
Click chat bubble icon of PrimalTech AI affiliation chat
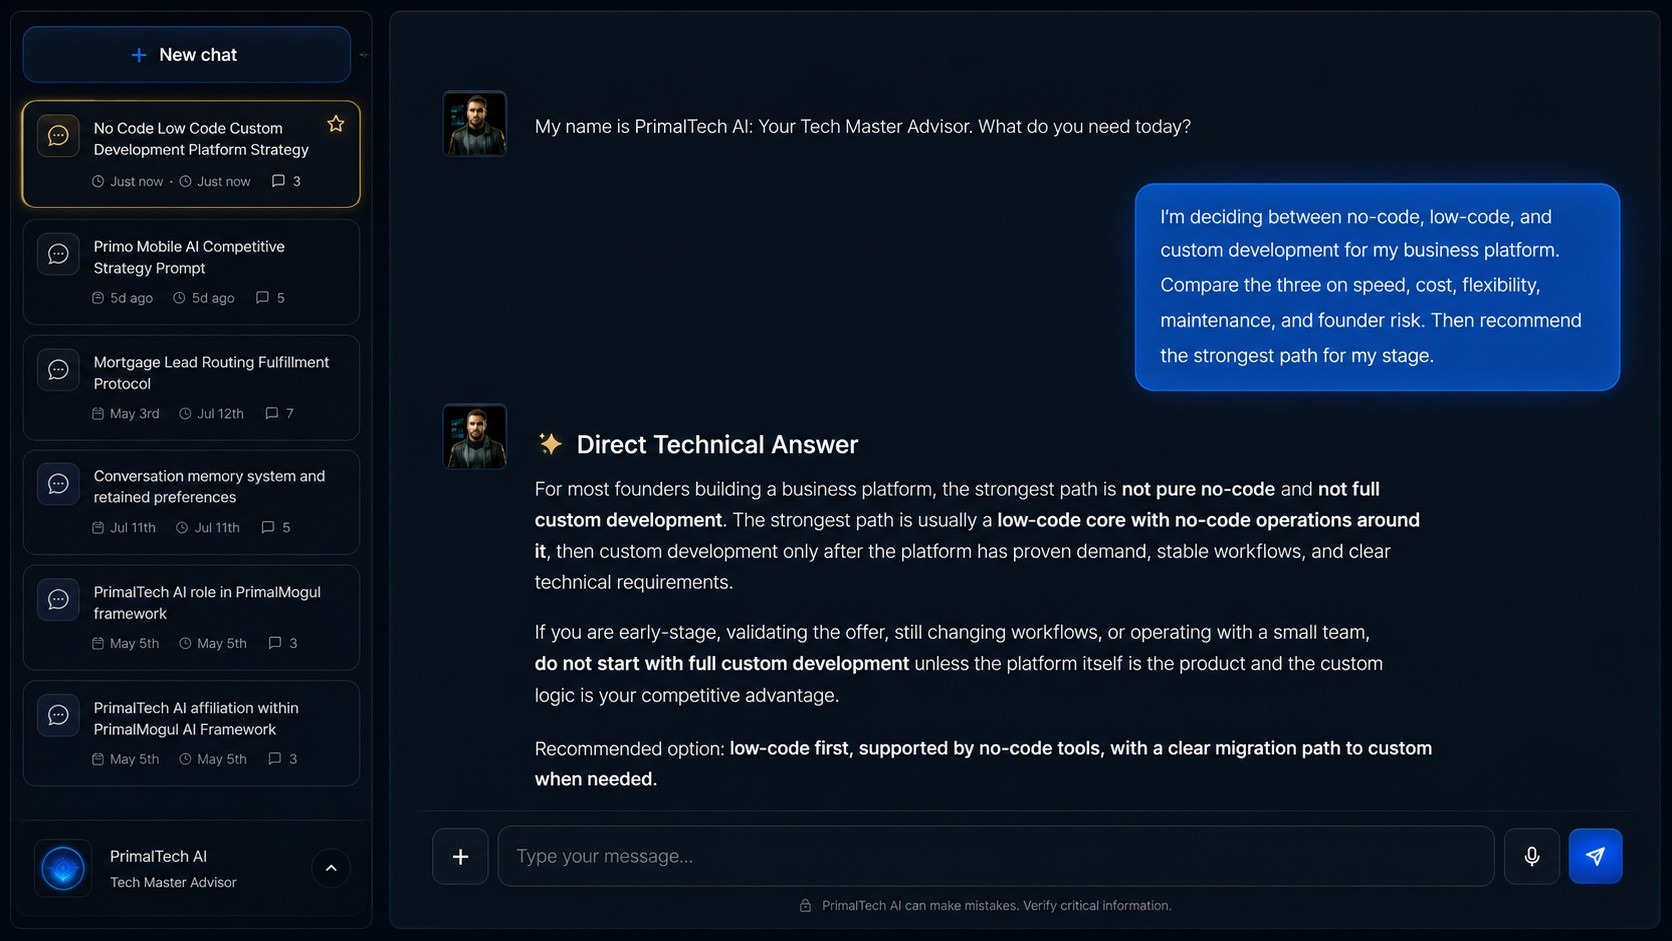pos(58,715)
